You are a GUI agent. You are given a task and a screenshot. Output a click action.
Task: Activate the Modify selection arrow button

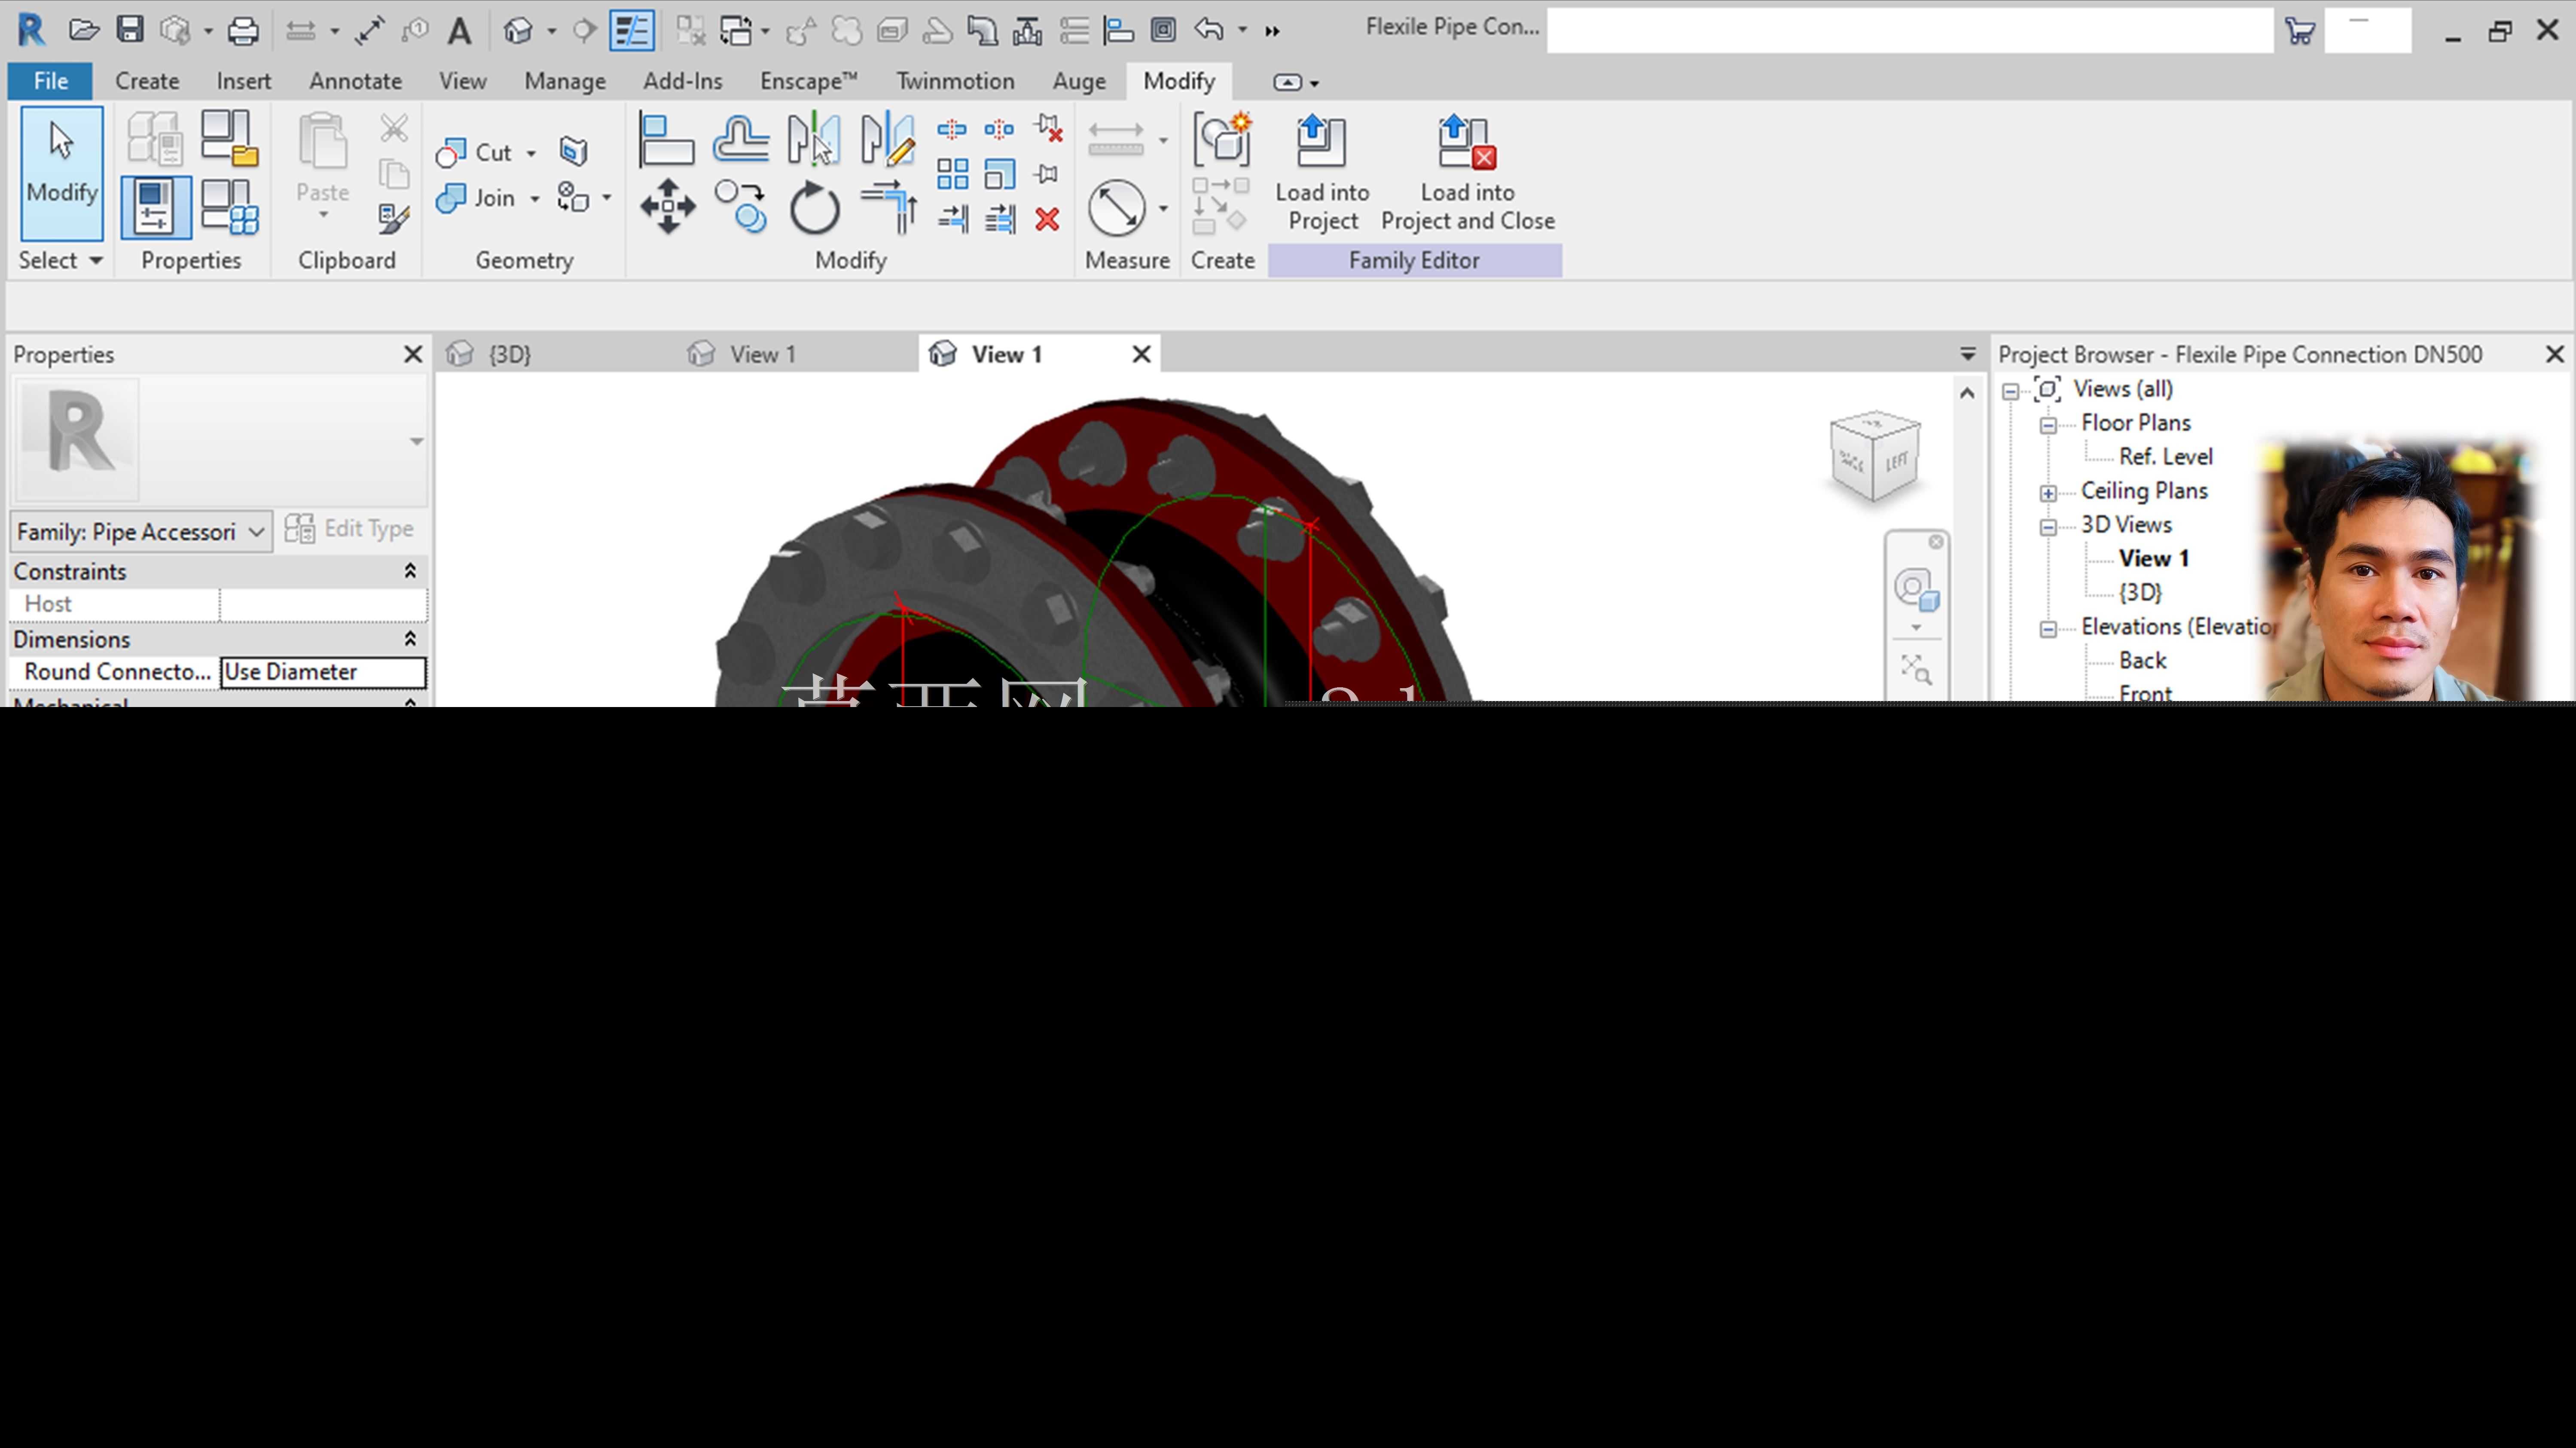(x=62, y=173)
